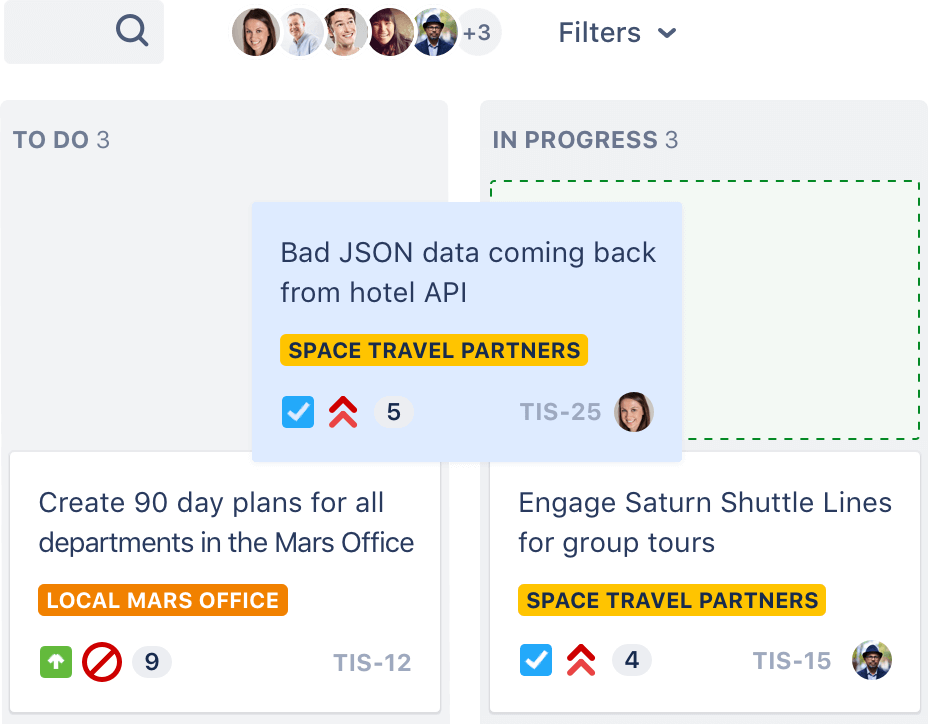Click the red blocked icon on TIS-12
Viewport: 928px width, 724px height.
(101, 661)
